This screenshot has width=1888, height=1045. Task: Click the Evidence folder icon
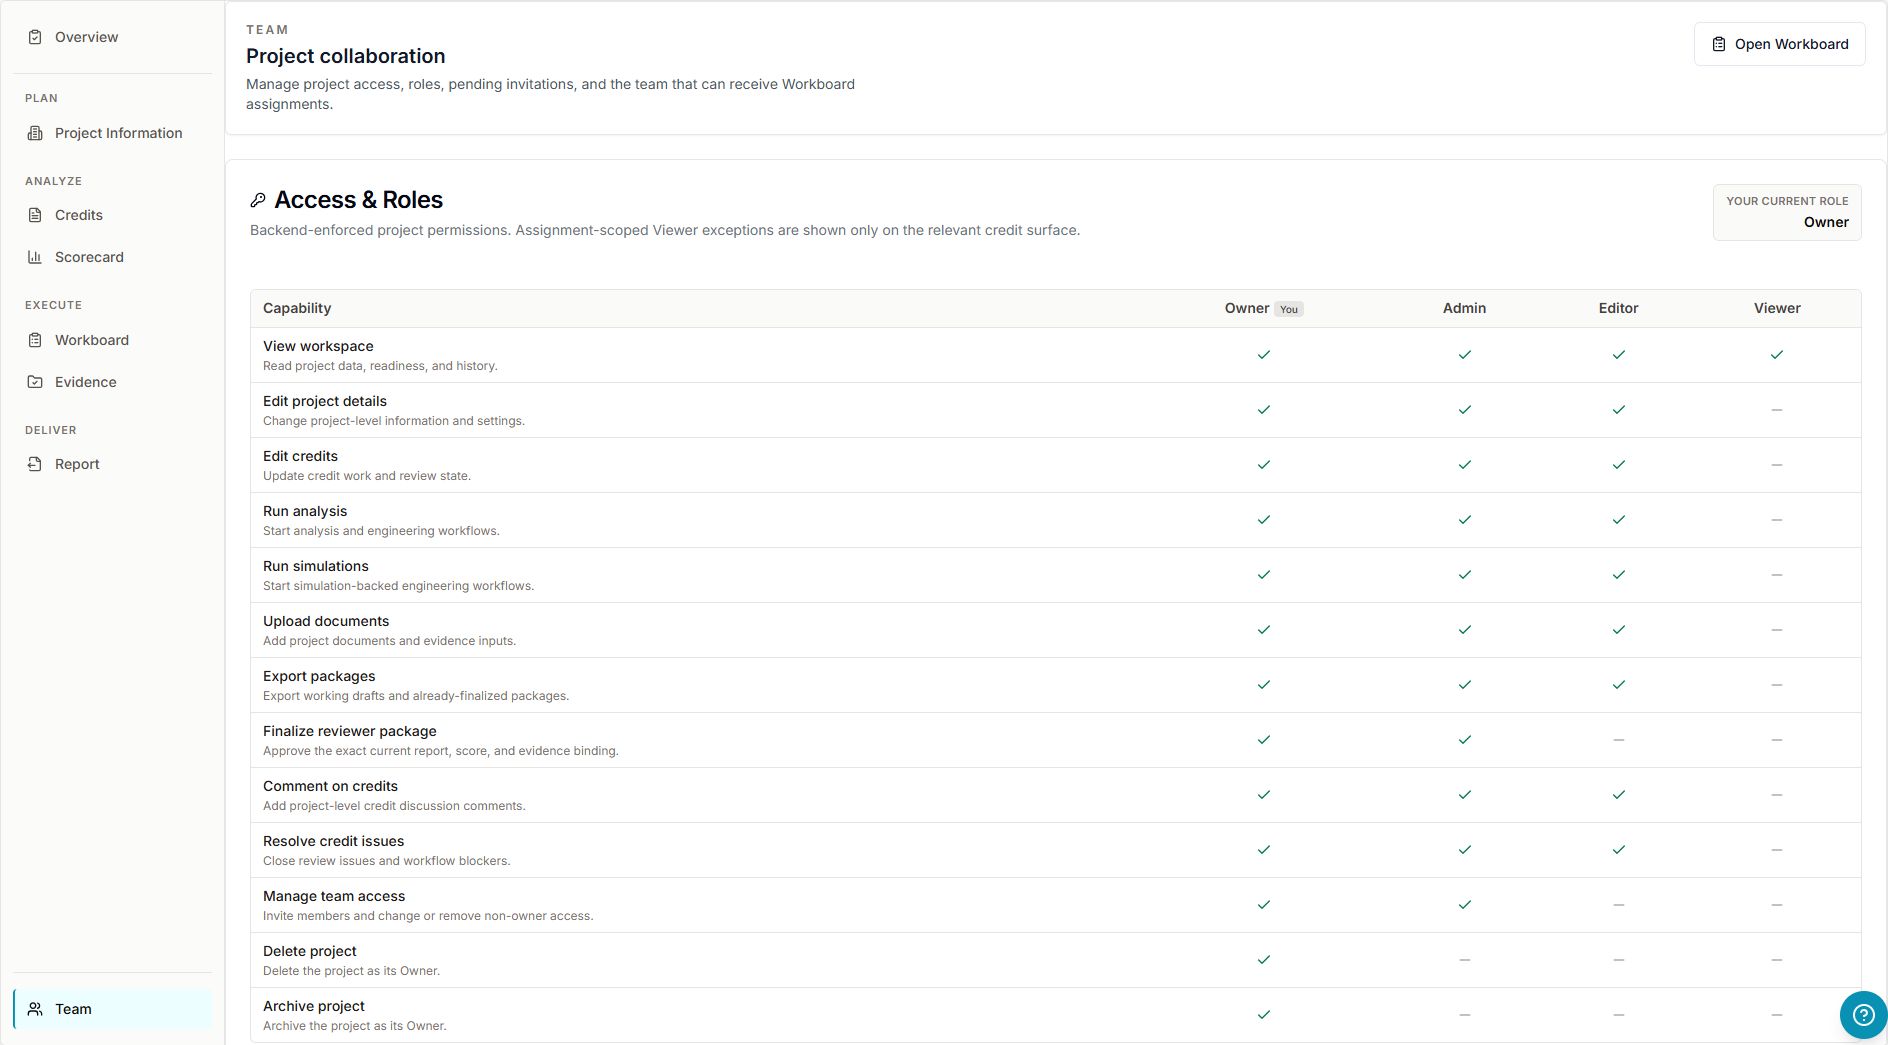[35, 382]
